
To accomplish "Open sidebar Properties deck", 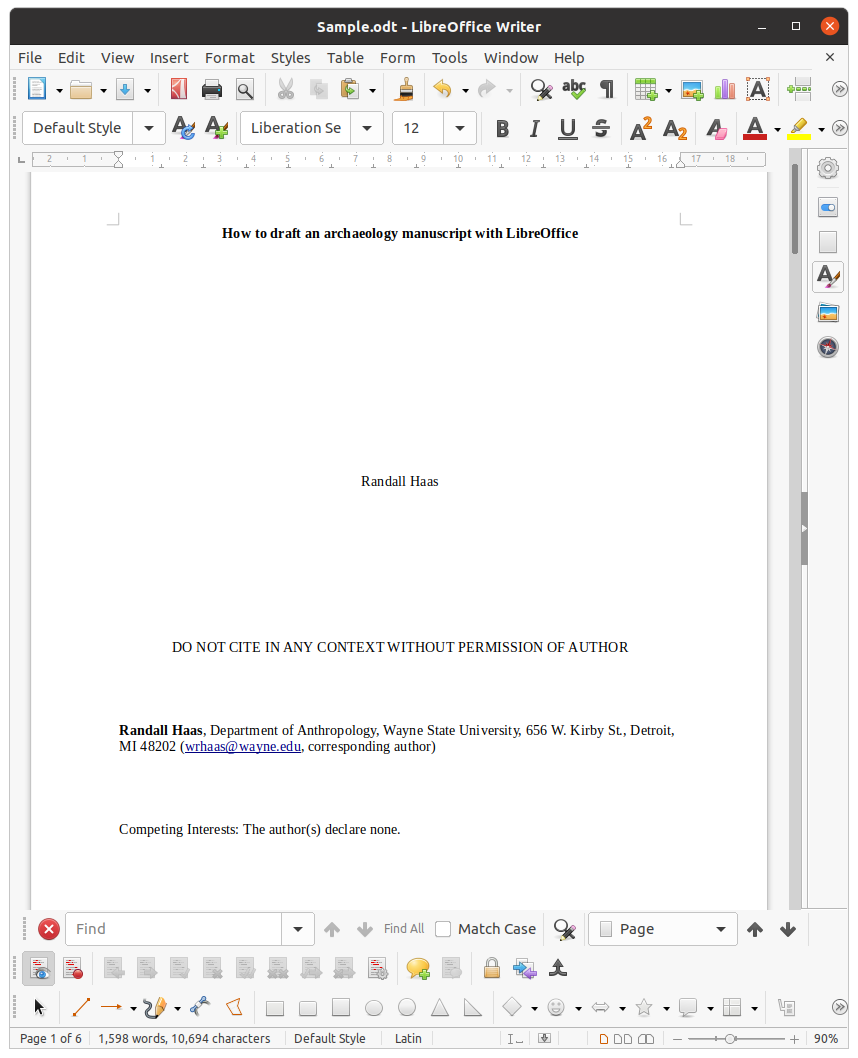I will click(828, 208).
